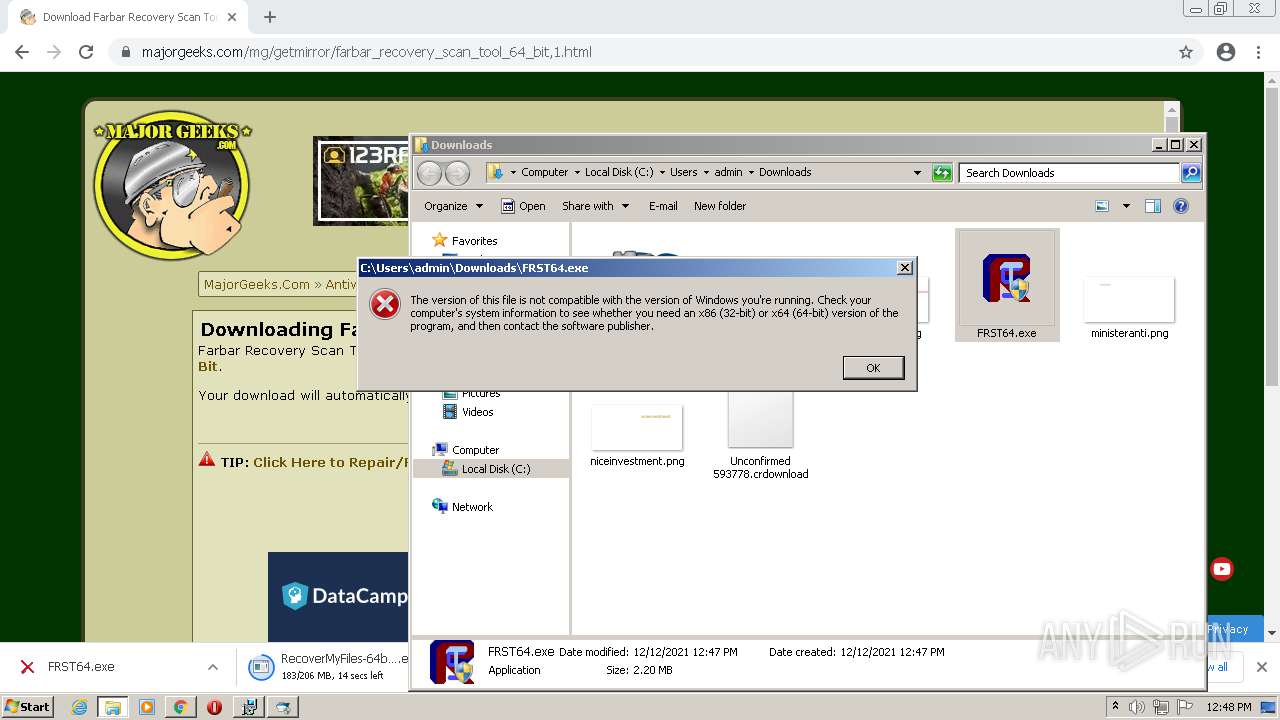Viewport: 1280px width, 720px height.
Task: Click the Explorer address bar refresh icon
Action: point(942,173)
